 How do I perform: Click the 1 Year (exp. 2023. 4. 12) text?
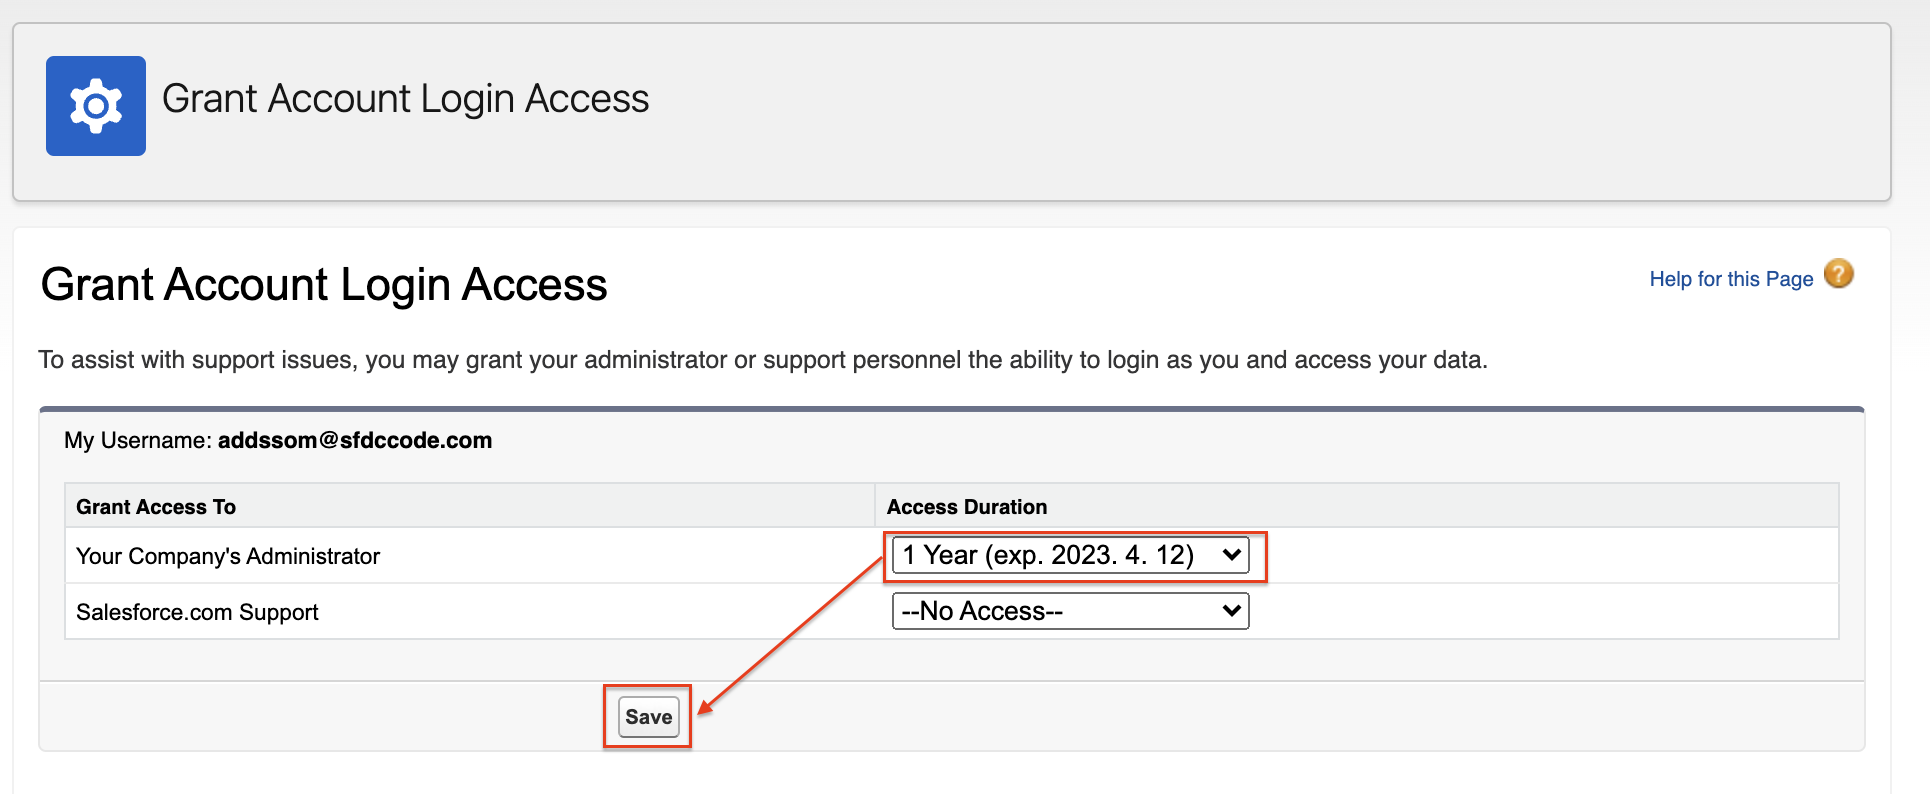tap(1048, 555)
